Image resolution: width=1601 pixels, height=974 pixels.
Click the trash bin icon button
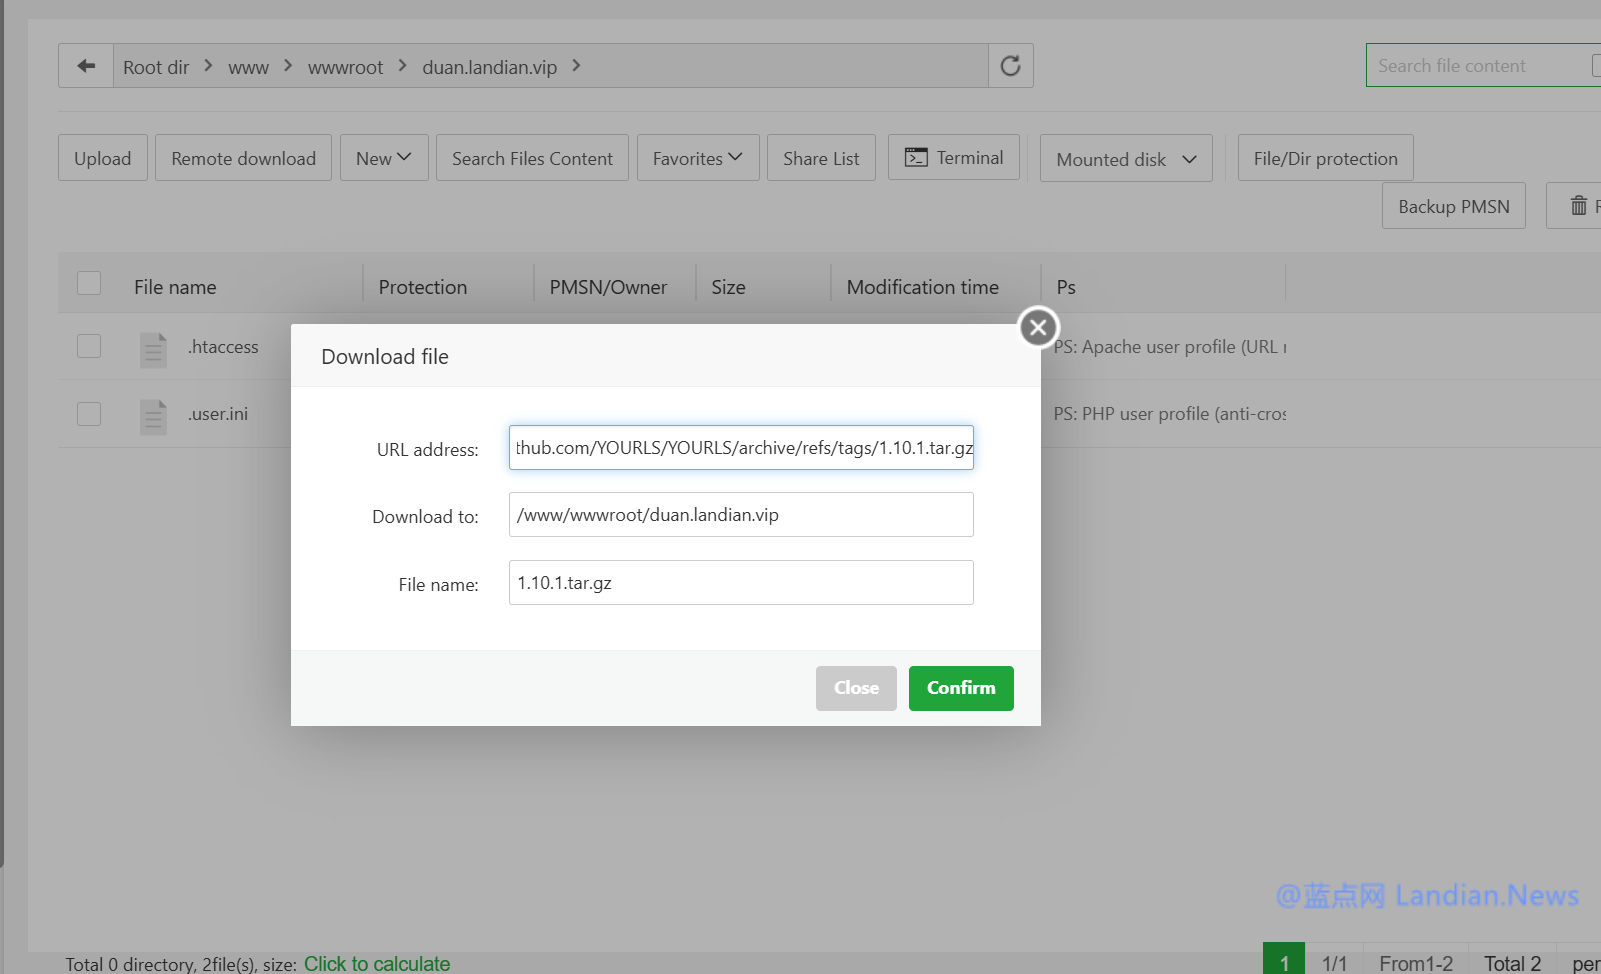(x=1578, y=206)
